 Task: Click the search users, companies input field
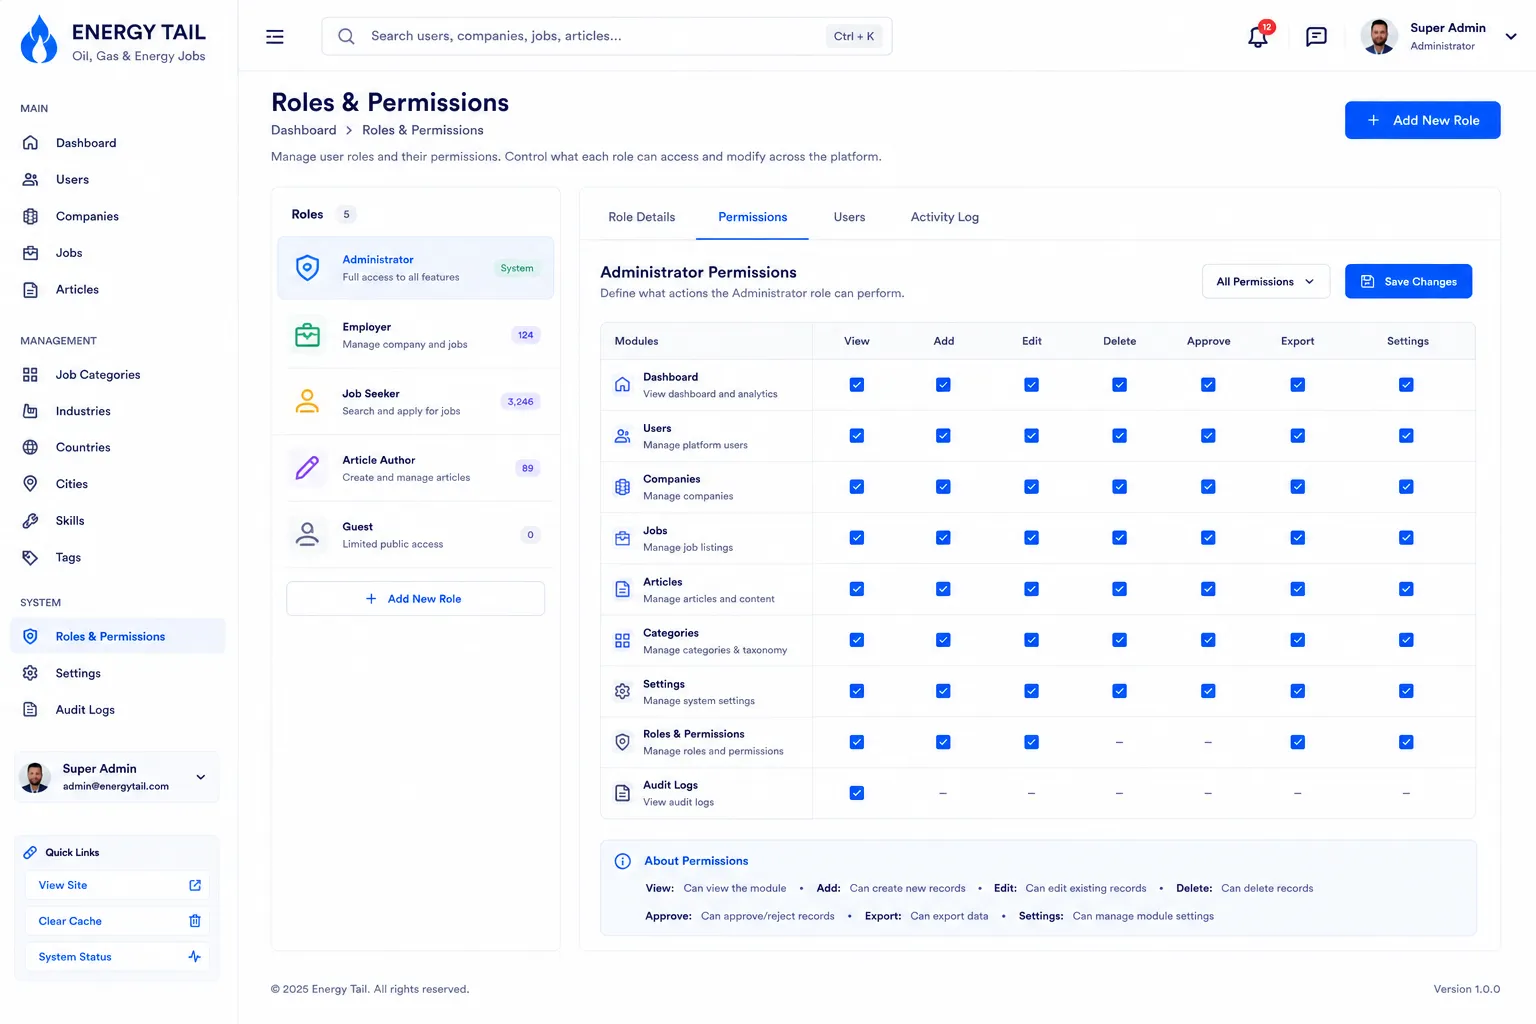click(x=606, y=36)
